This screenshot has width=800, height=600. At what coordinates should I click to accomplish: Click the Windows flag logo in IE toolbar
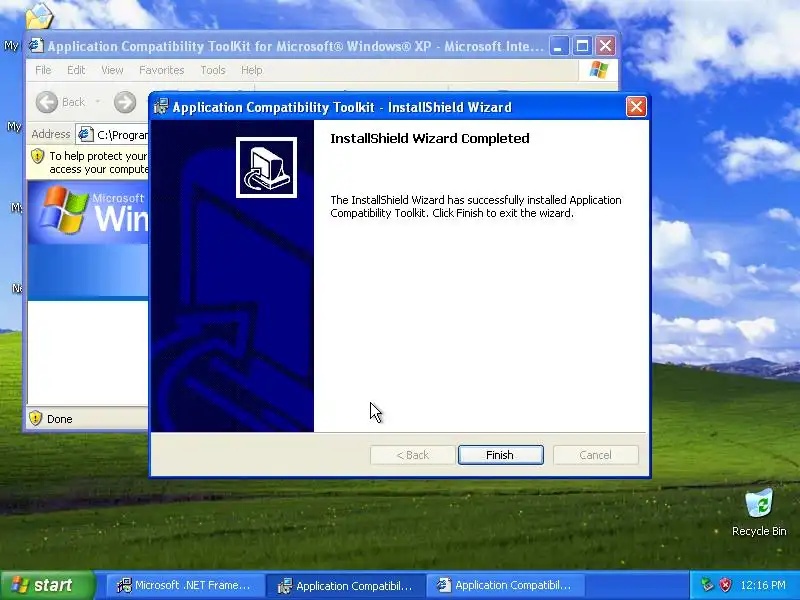(x=598, y=70)
